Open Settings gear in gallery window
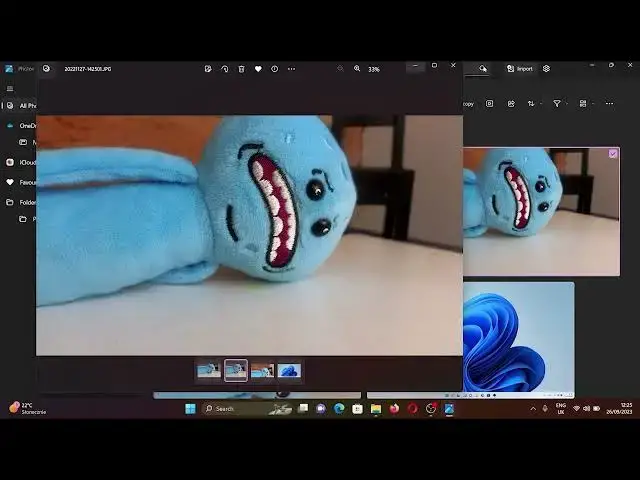The height and width of the screenshot is (480, 640). (547, 69)
